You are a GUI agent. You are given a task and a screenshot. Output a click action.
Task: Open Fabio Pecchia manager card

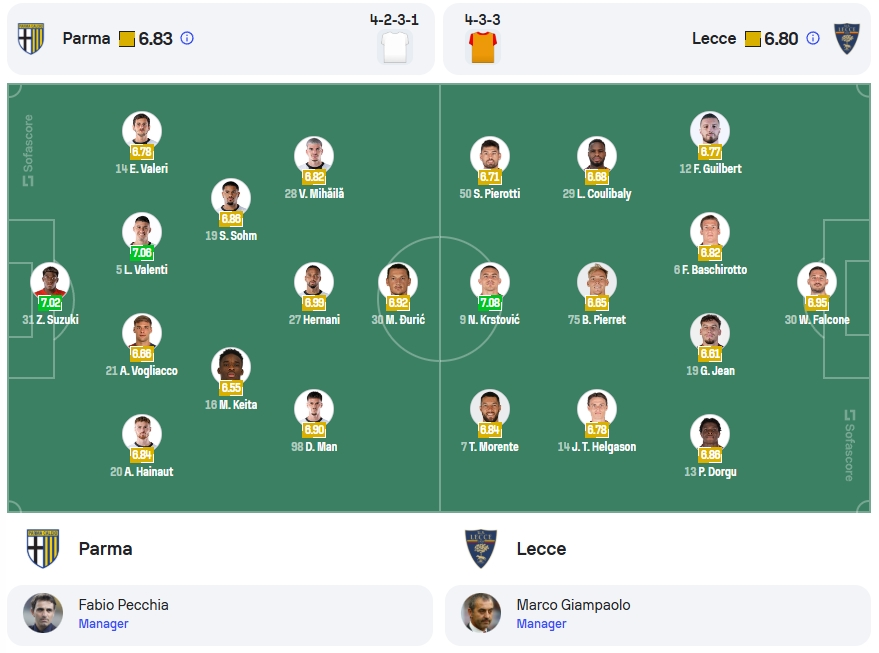(220, 615)
